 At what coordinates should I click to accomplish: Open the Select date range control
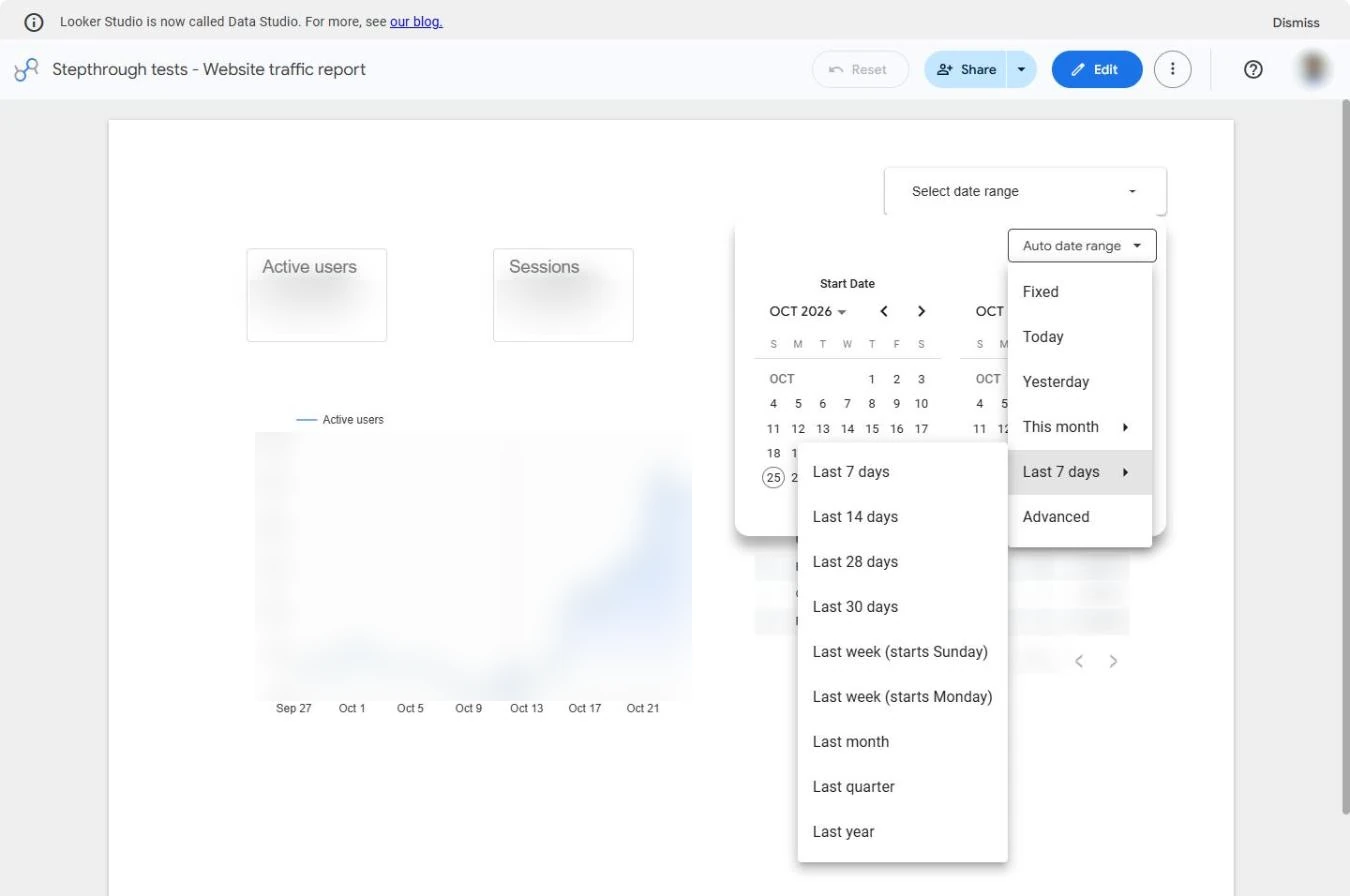tap(1025, 191)
